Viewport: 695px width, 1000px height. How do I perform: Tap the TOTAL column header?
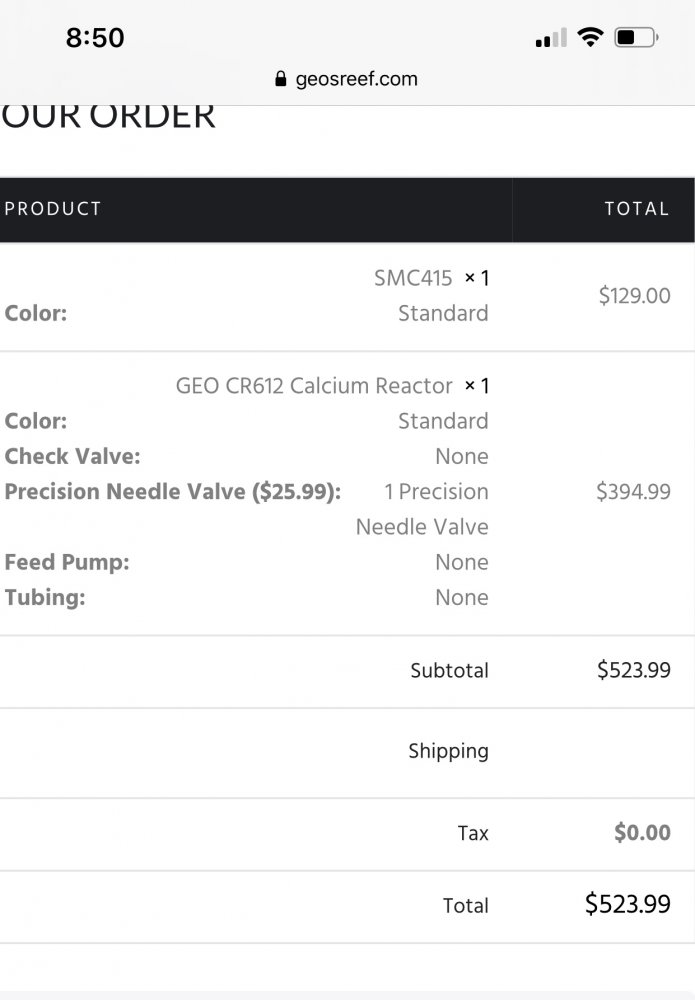[x=636, y=209]
